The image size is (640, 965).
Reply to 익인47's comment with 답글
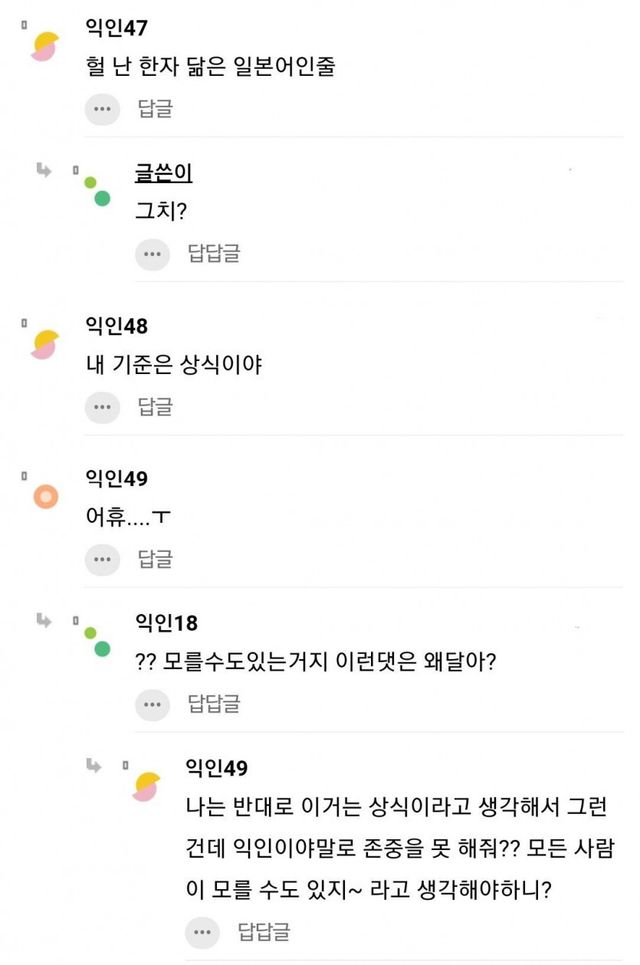click(x=155, y=108)
